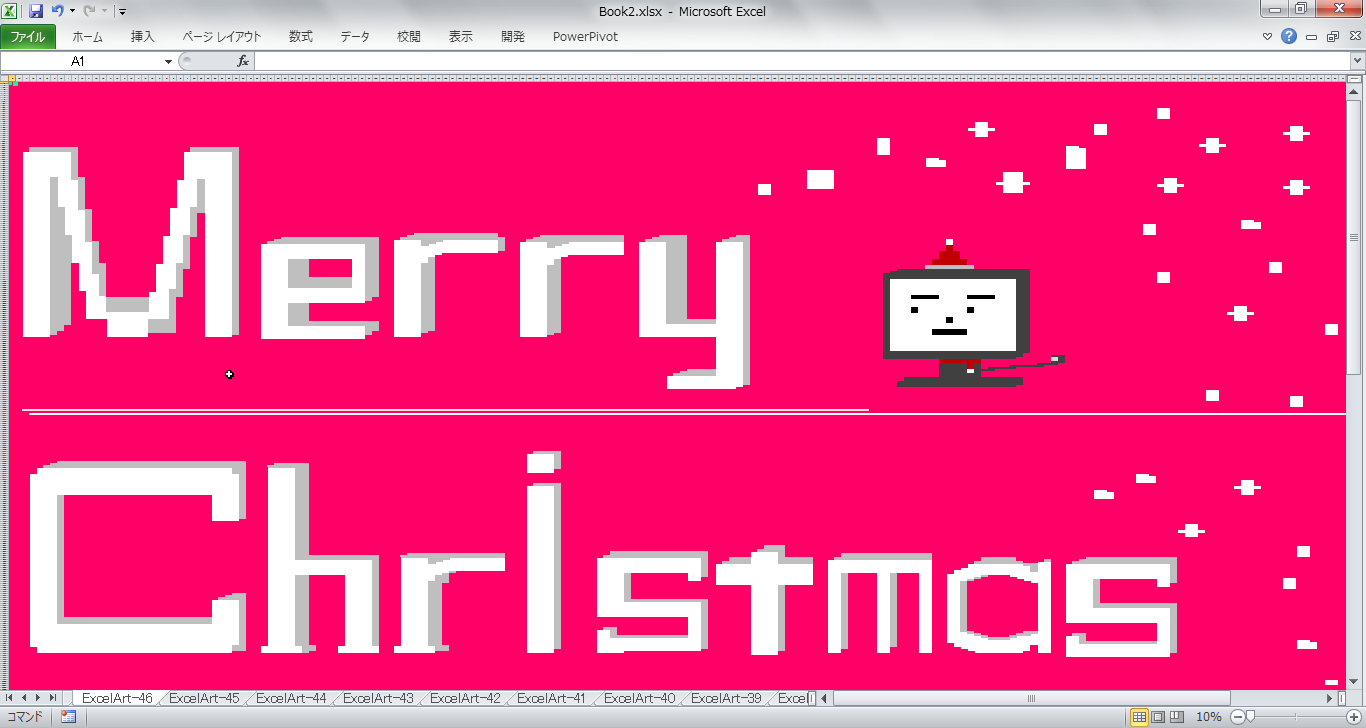Open the Undo history dropdown arrow

(72, 12)
